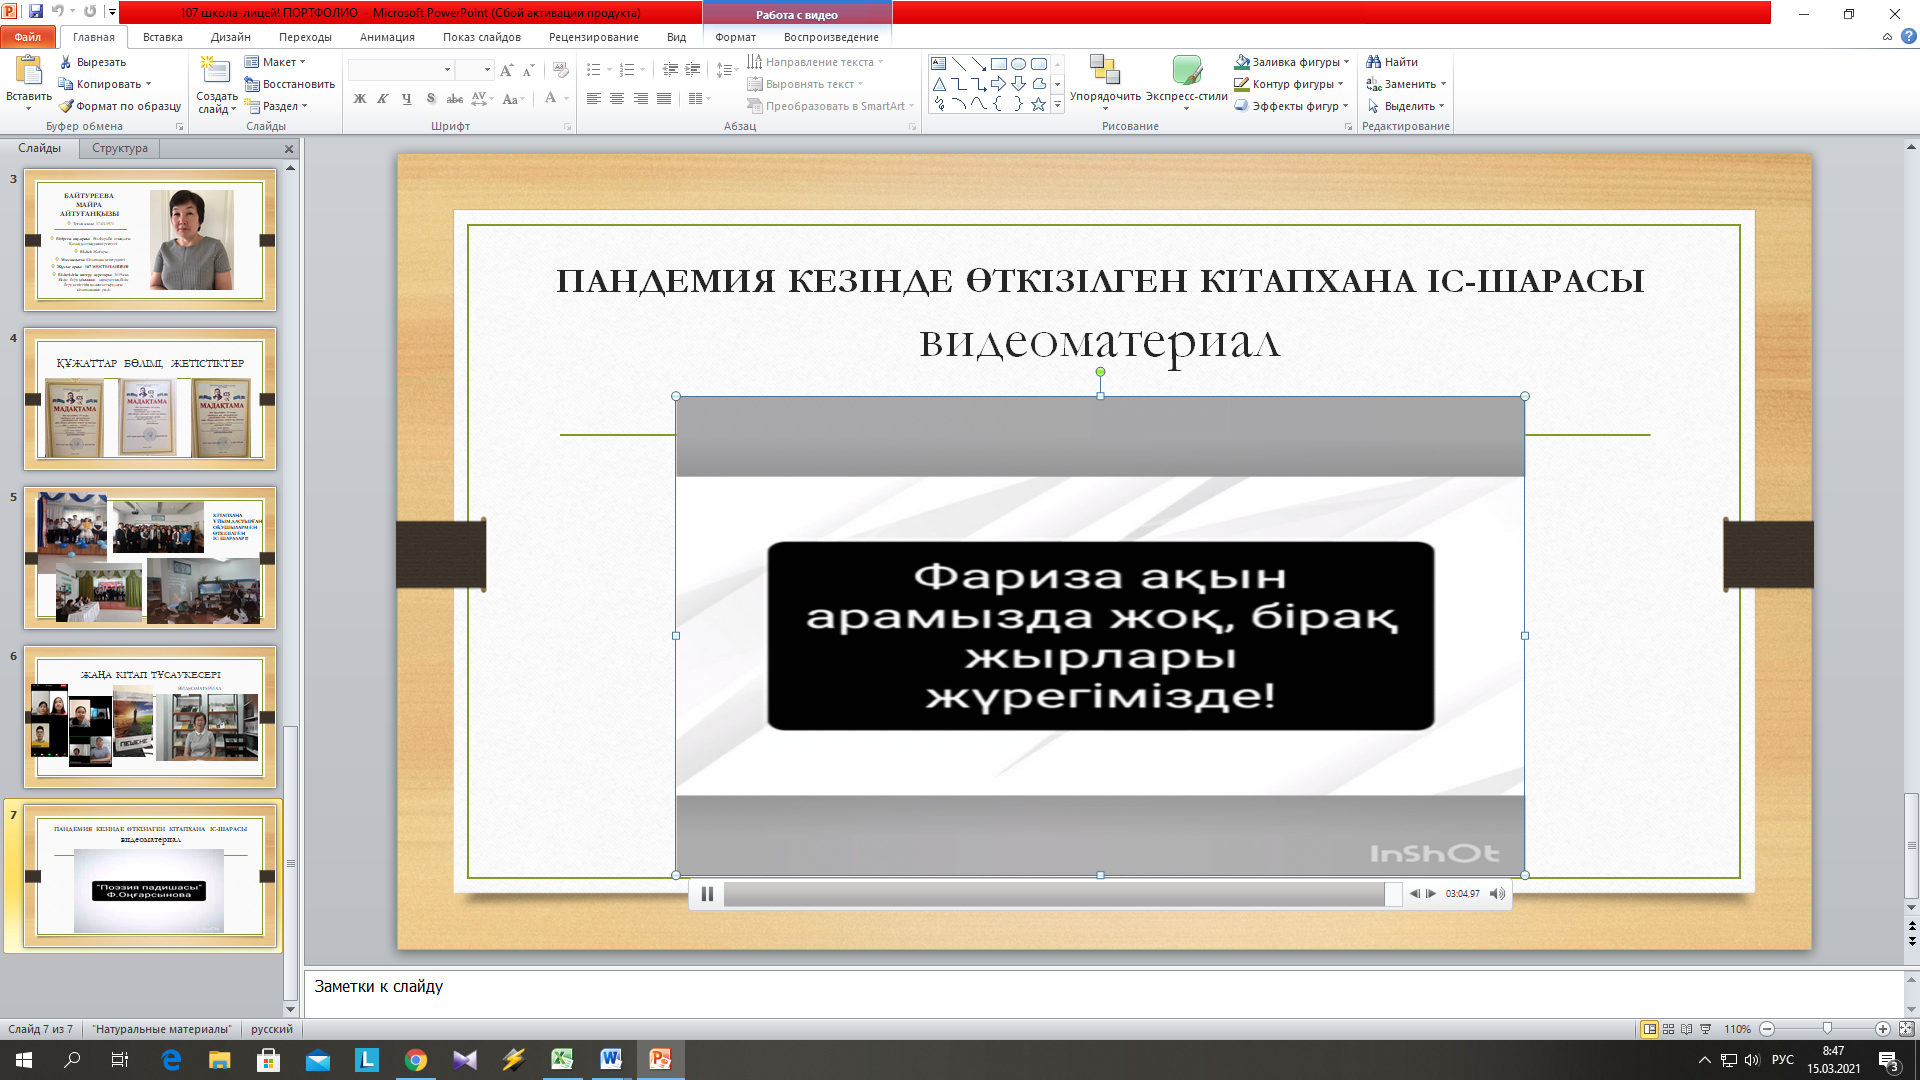The image size is (1920, 1080).
Task: Center text in paragraph group
Action: click(617, 99)
